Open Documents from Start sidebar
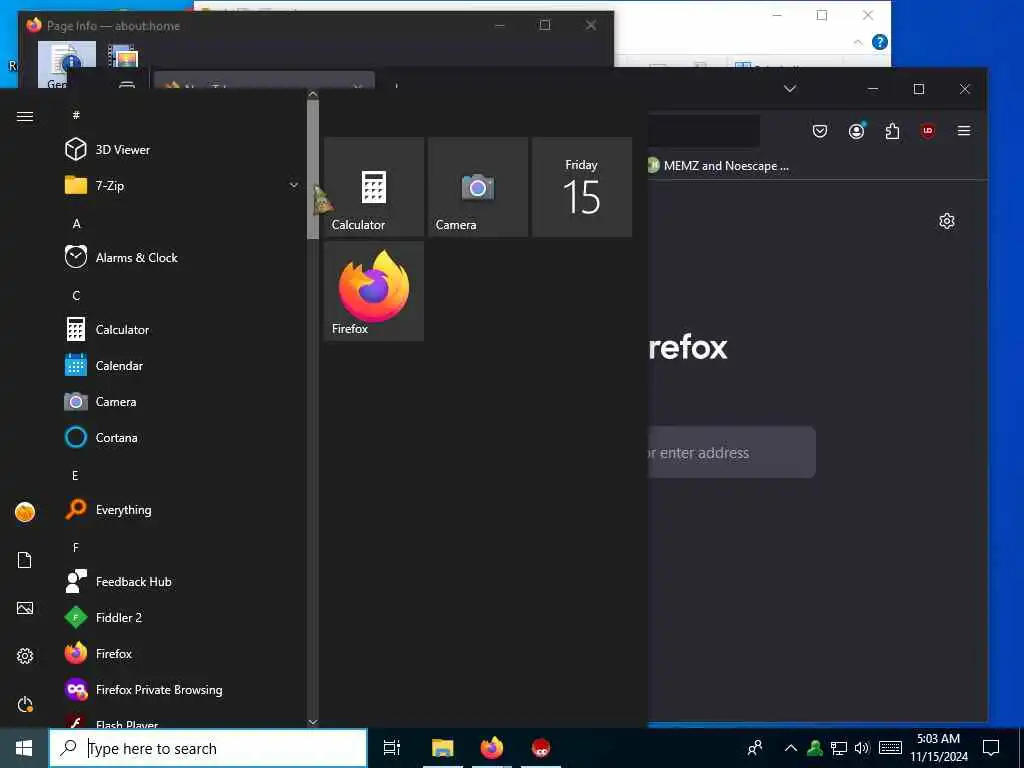The height and width of the screenshot is (768, 1024). pos(25,560)
